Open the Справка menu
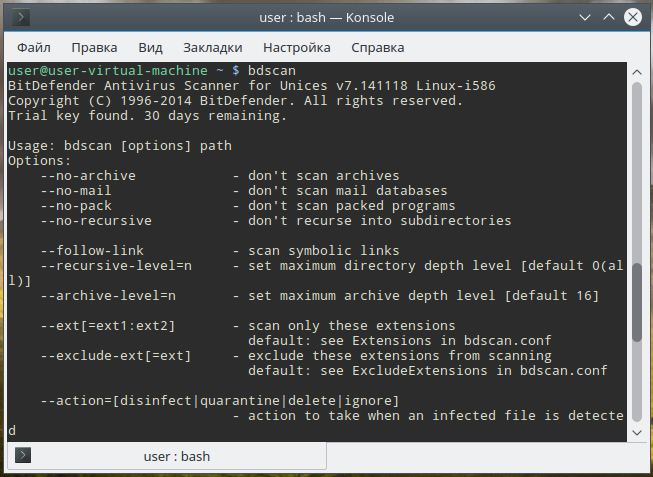This screenshot has height=477, width=653. coord(379,47)
